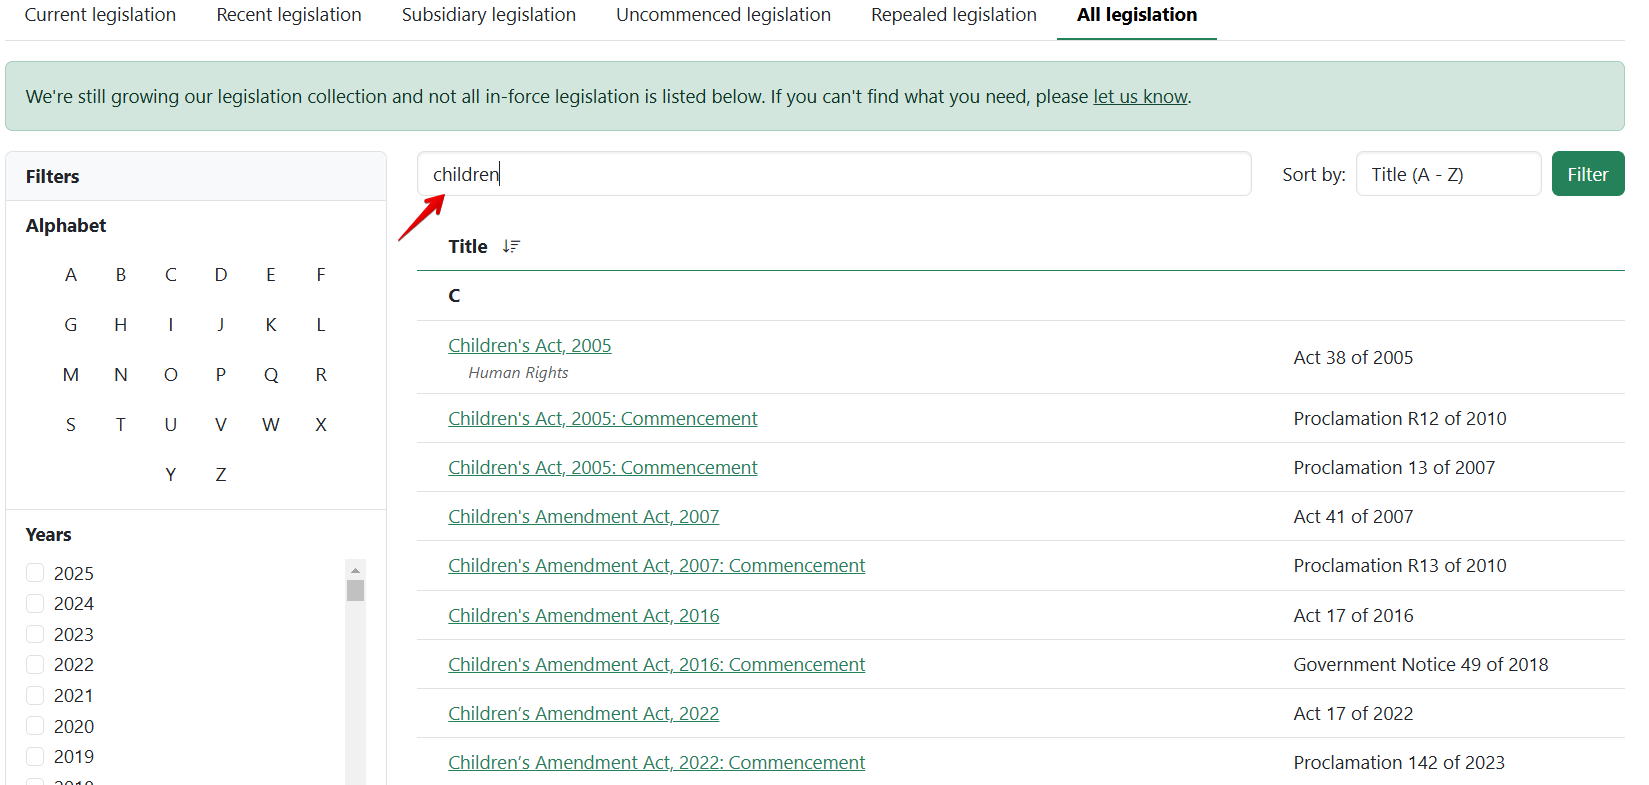This screenshot has width=1649, height=785.
Task: Enable the 2023 year filter checkbox
Action: [x=35, y=634]
